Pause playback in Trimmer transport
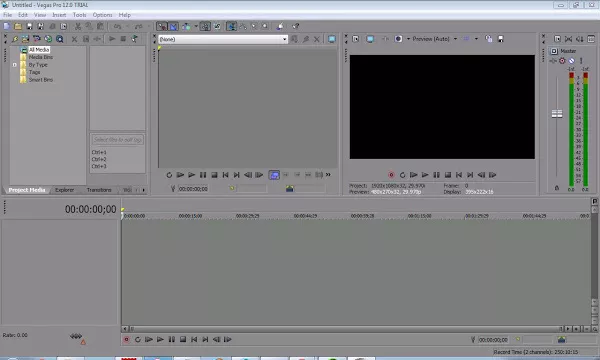 tap(203, 175)
